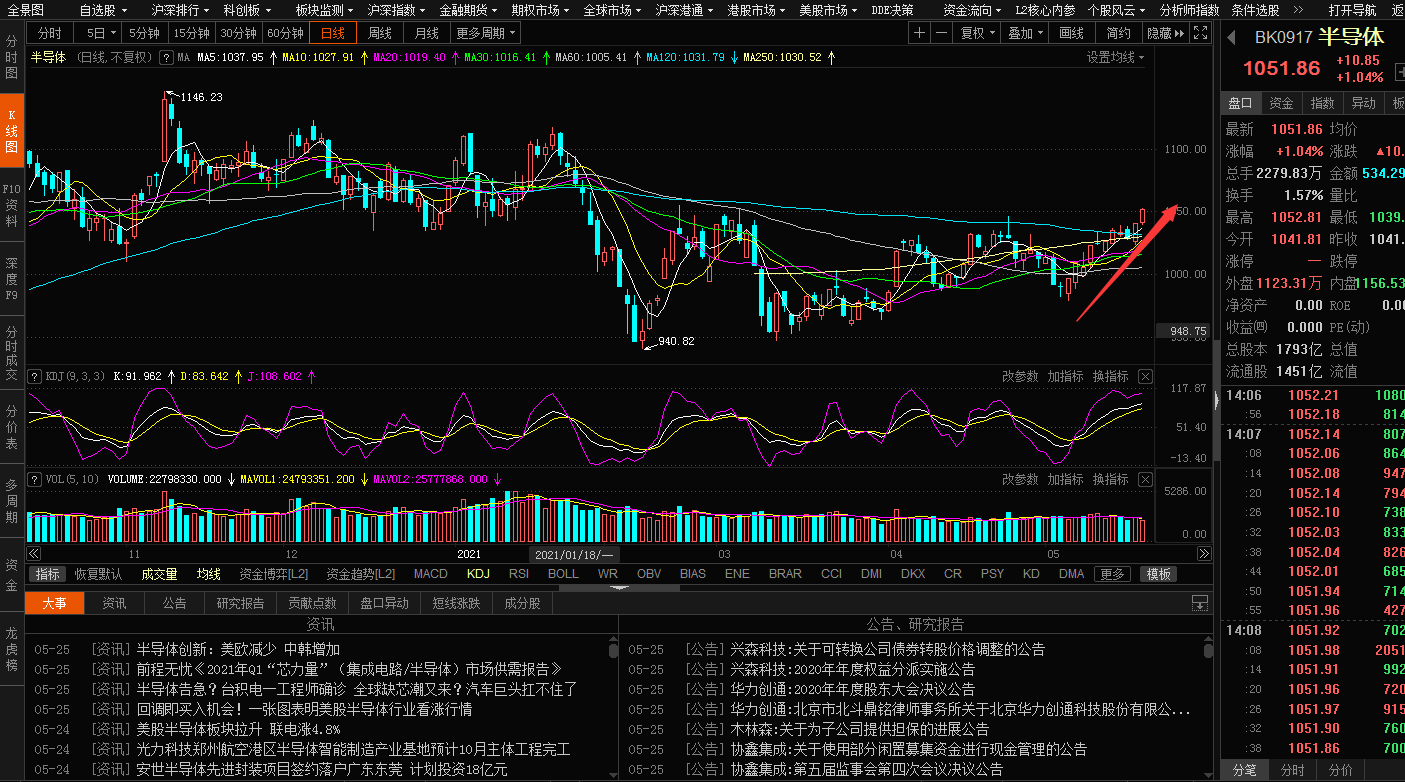Open DDE决策 menu item
1405x782 pixels.
pyautogui.click(x=892, y=10)
